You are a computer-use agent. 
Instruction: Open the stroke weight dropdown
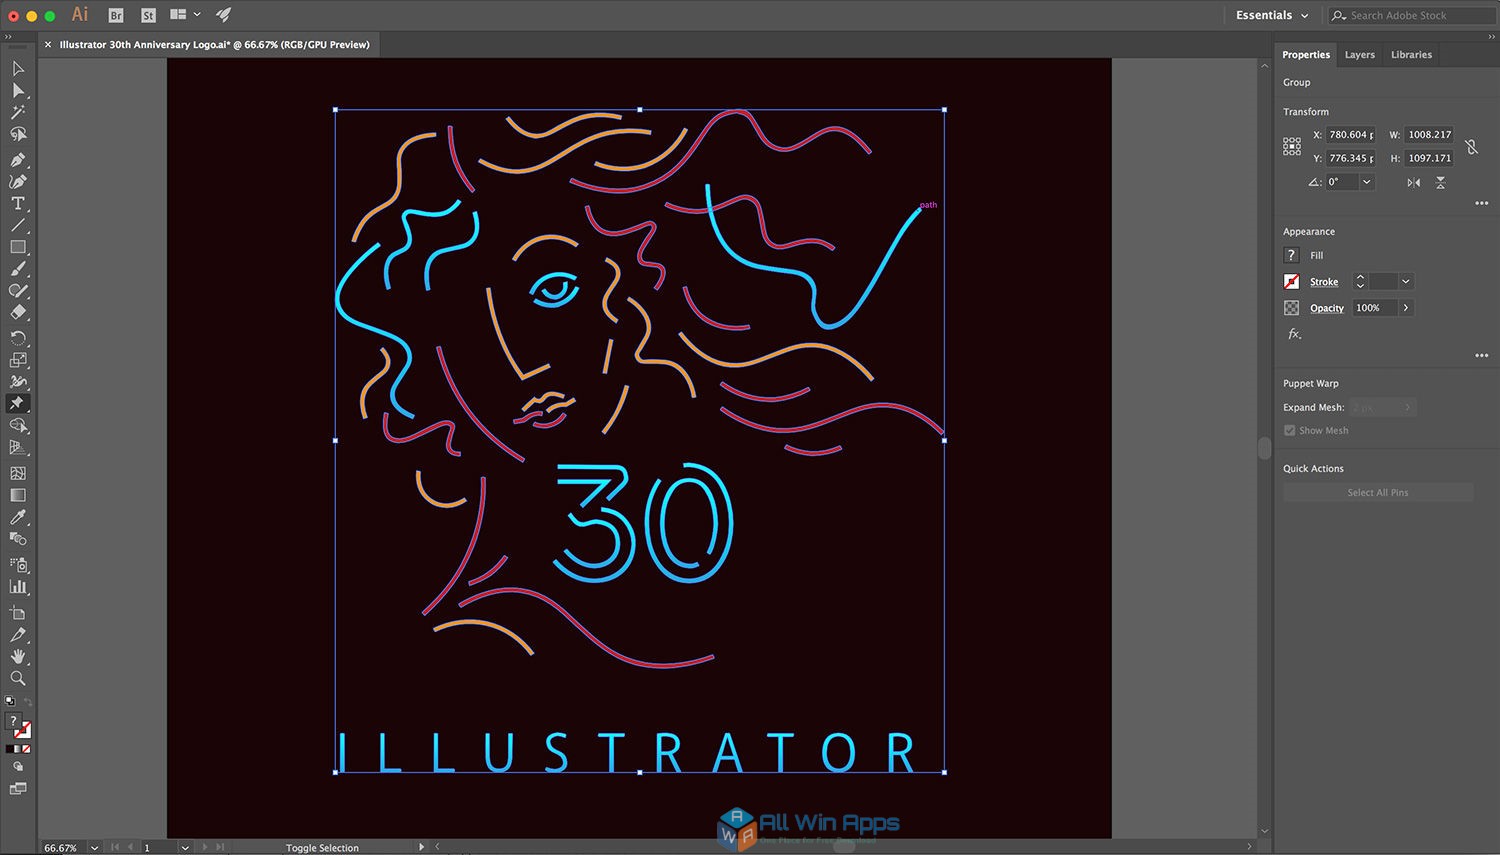tap(1406, 282)
